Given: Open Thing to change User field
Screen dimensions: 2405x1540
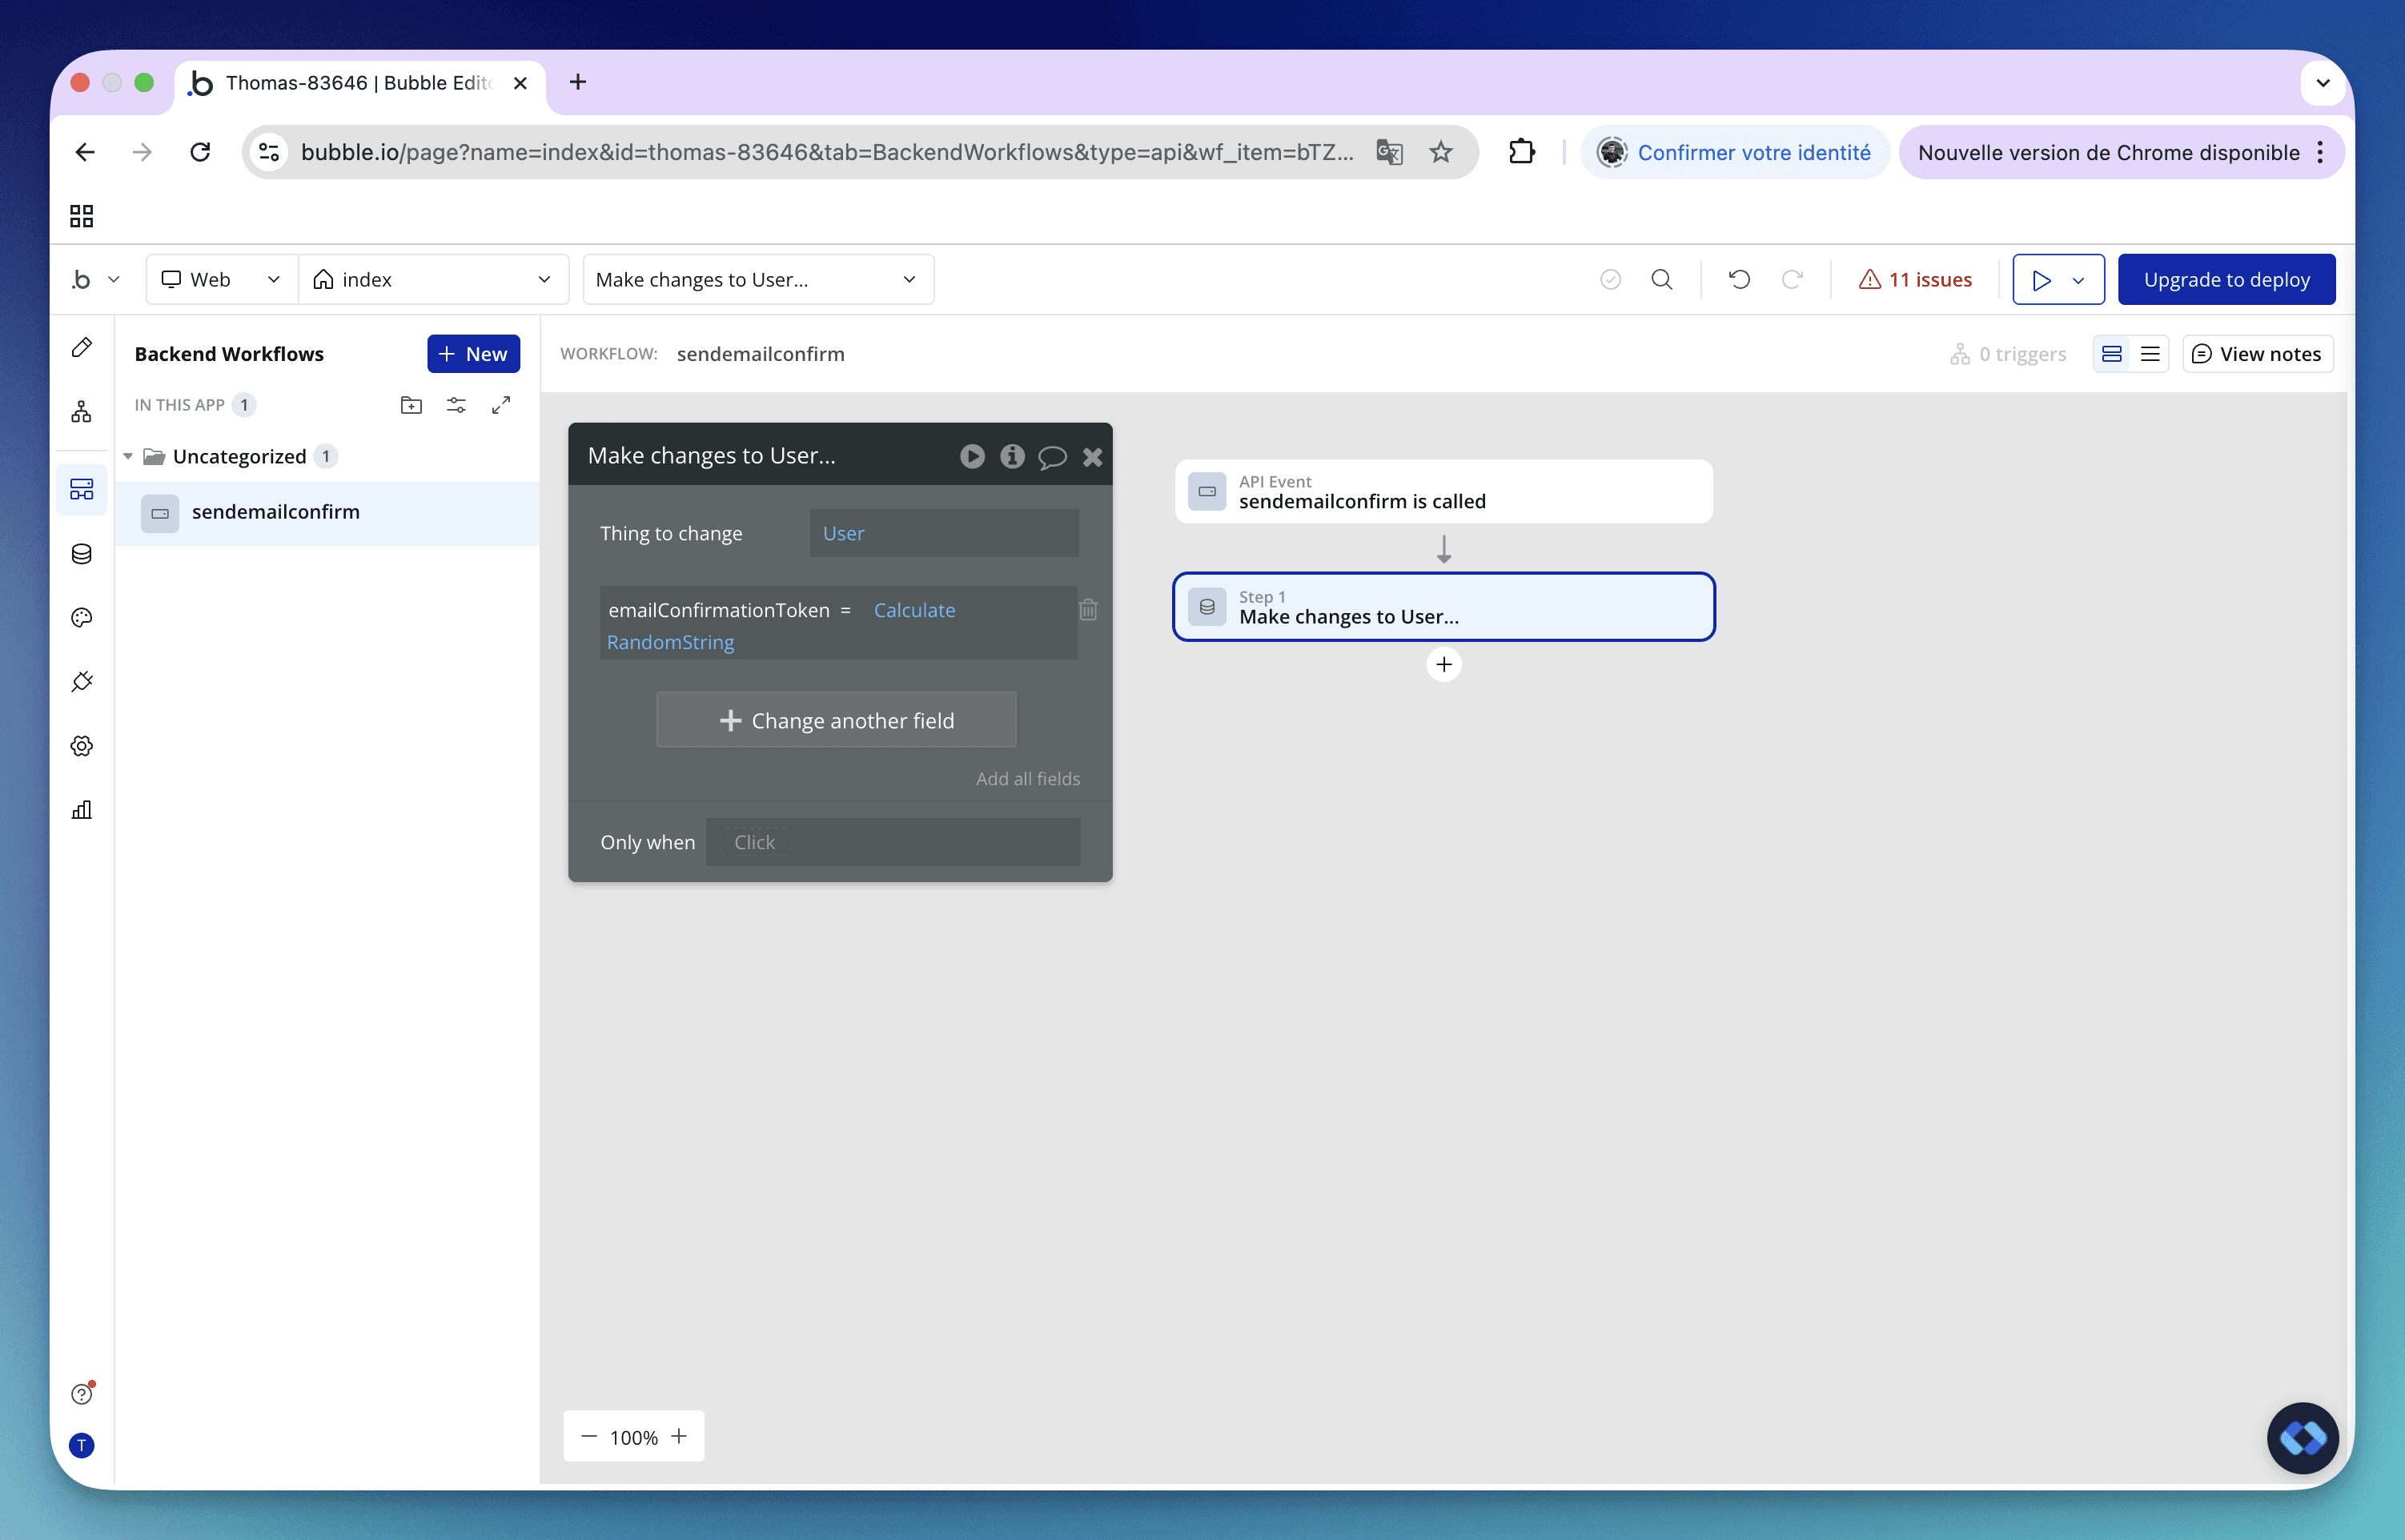Looking at the screenshot, I should [943, 533].
